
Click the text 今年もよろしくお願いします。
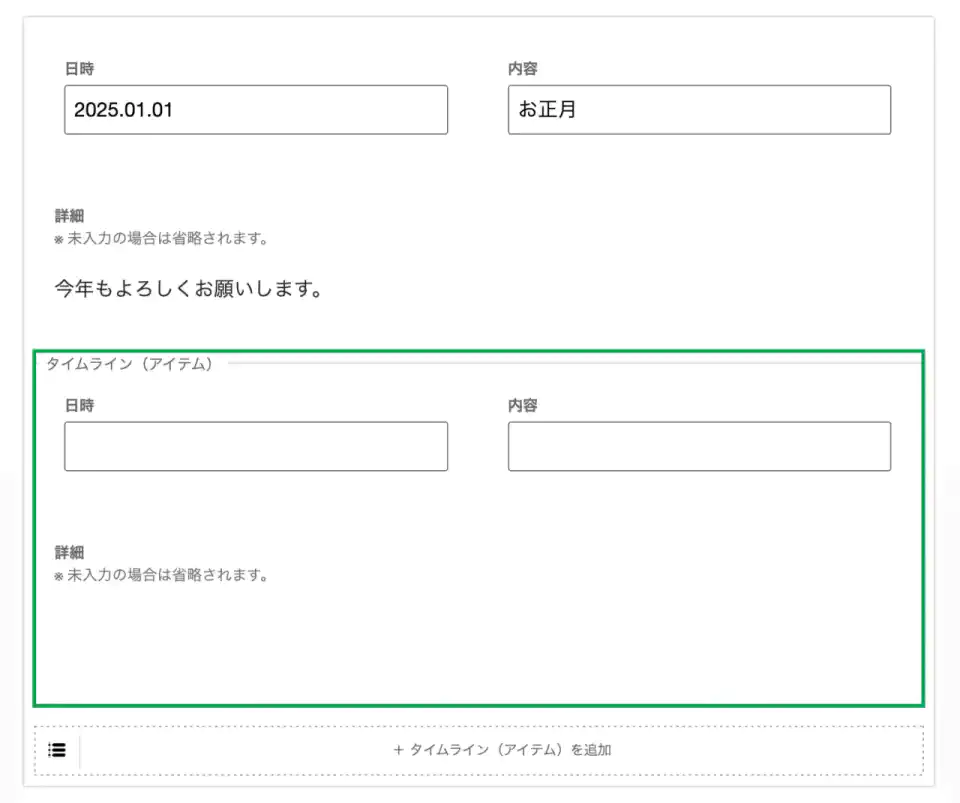point(188,290)
